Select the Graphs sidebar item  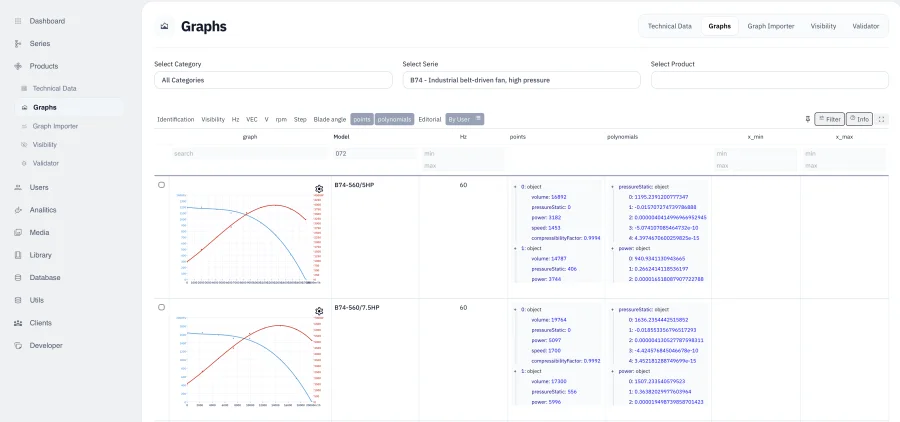[45, 107]
